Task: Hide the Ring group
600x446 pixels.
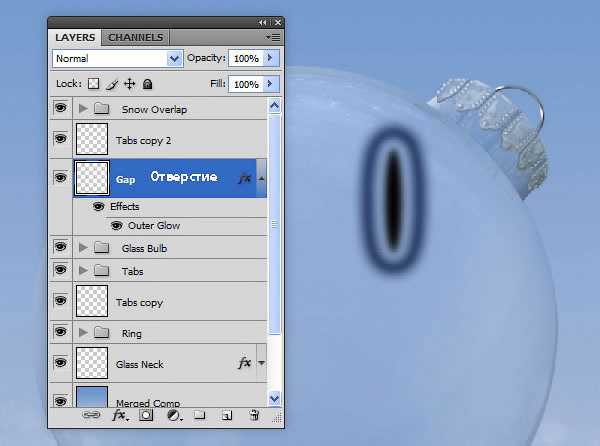Action: (x=60, y=332)
